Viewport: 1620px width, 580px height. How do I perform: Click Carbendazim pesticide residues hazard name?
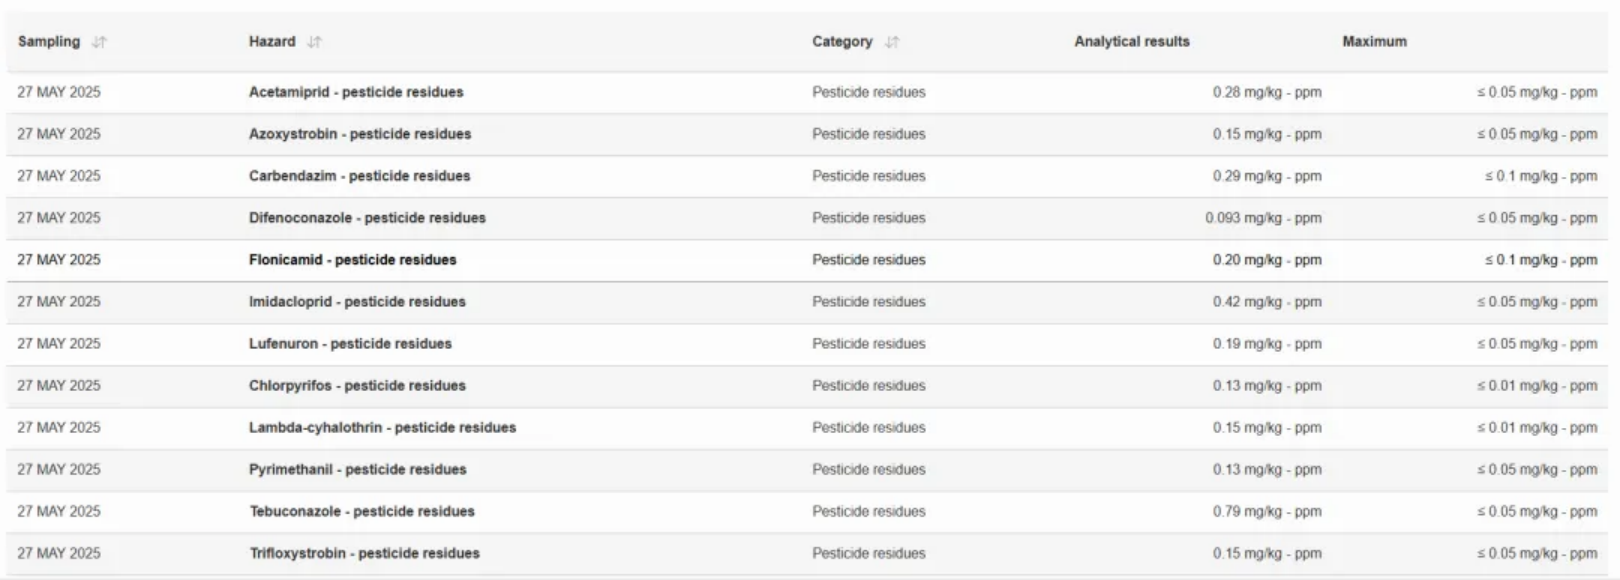coord(359,176)
